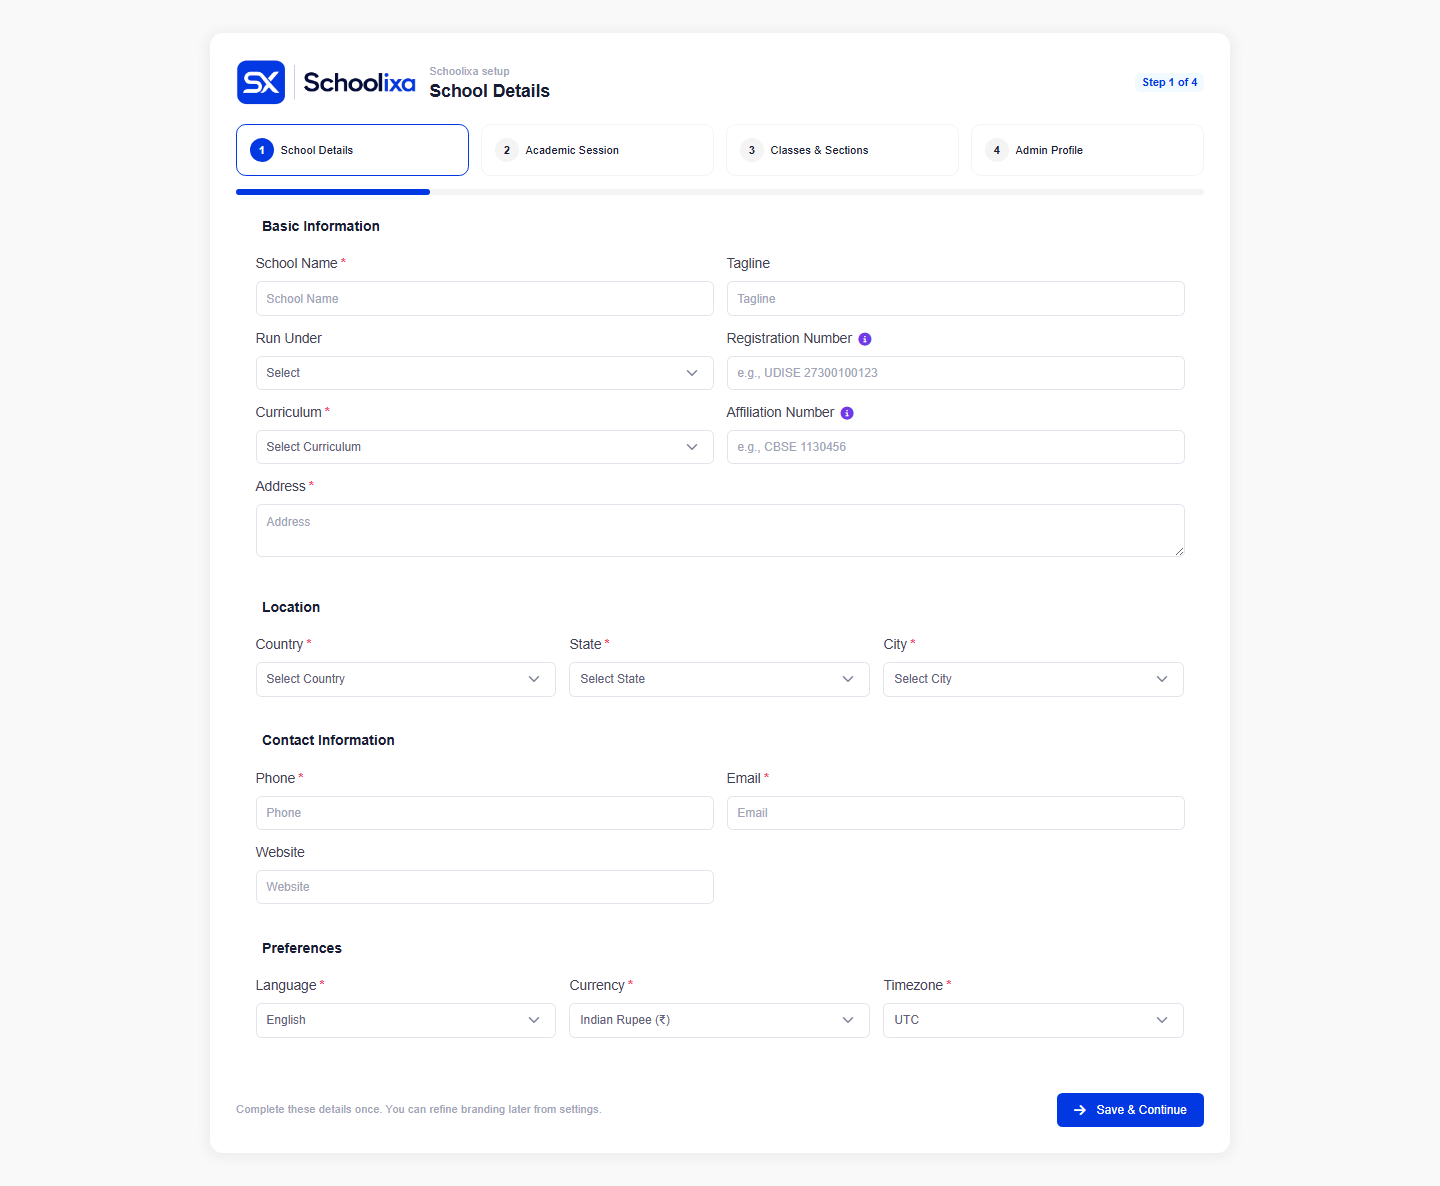This screenshot has height=1186, width=1440.
Task: Click the Address textarea resize handle
Action: tap(1179, 551)
